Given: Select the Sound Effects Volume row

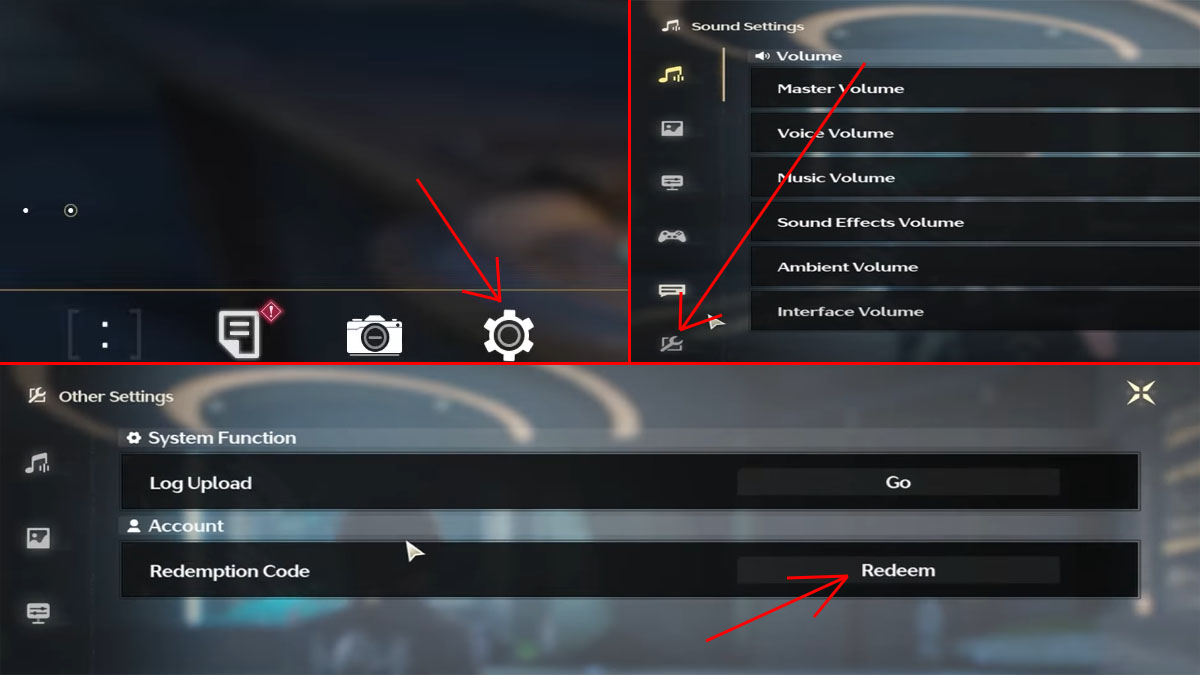Looking at the screenshot, I should pyautogui.click(x=975, y=222).
